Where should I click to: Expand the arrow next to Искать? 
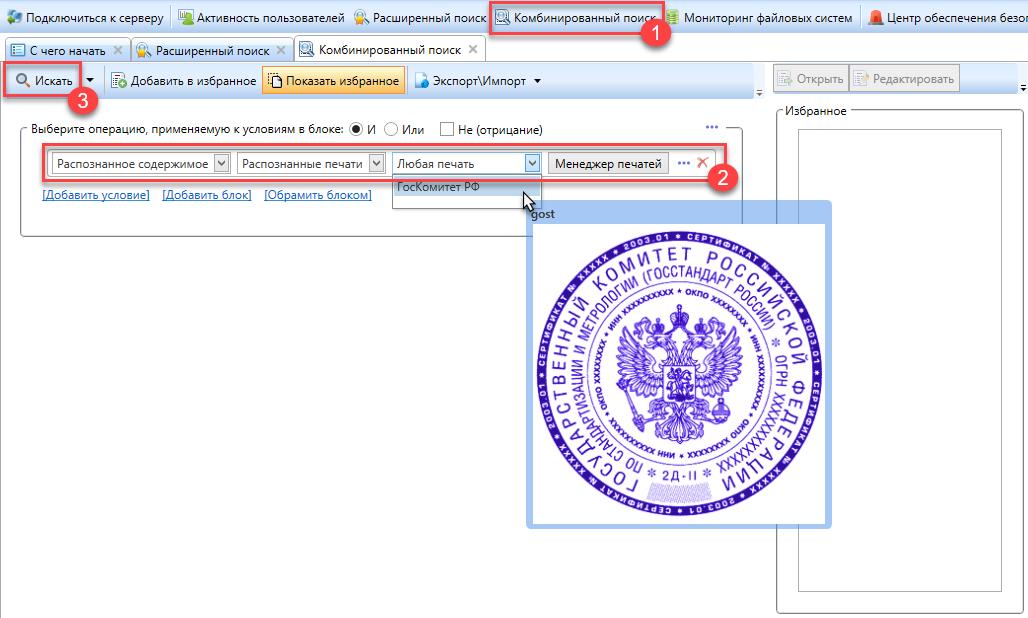(90, 81)
